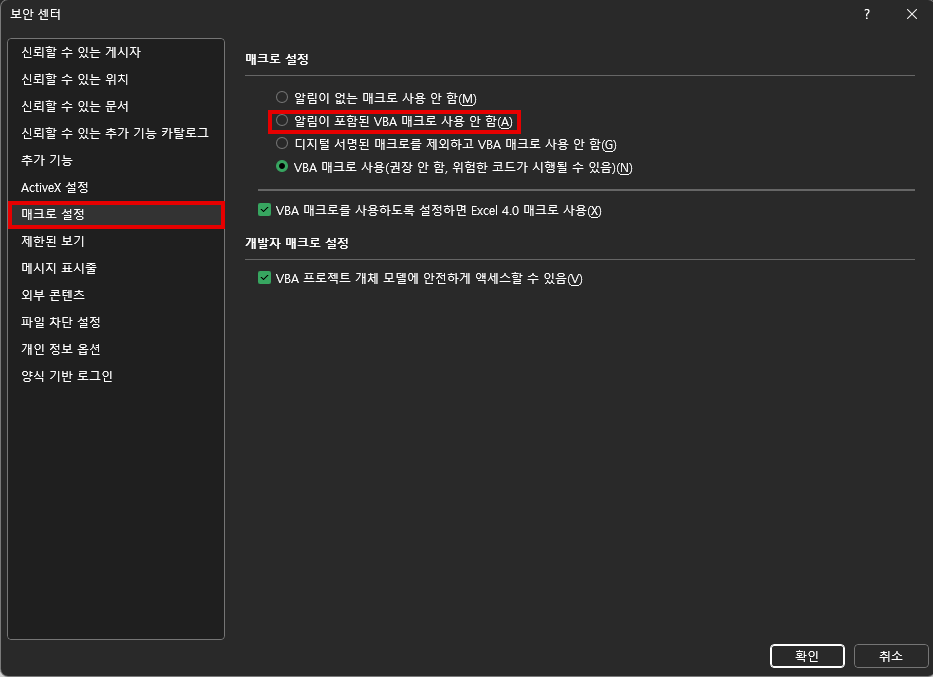Go to 추가 기능 section

116,160
